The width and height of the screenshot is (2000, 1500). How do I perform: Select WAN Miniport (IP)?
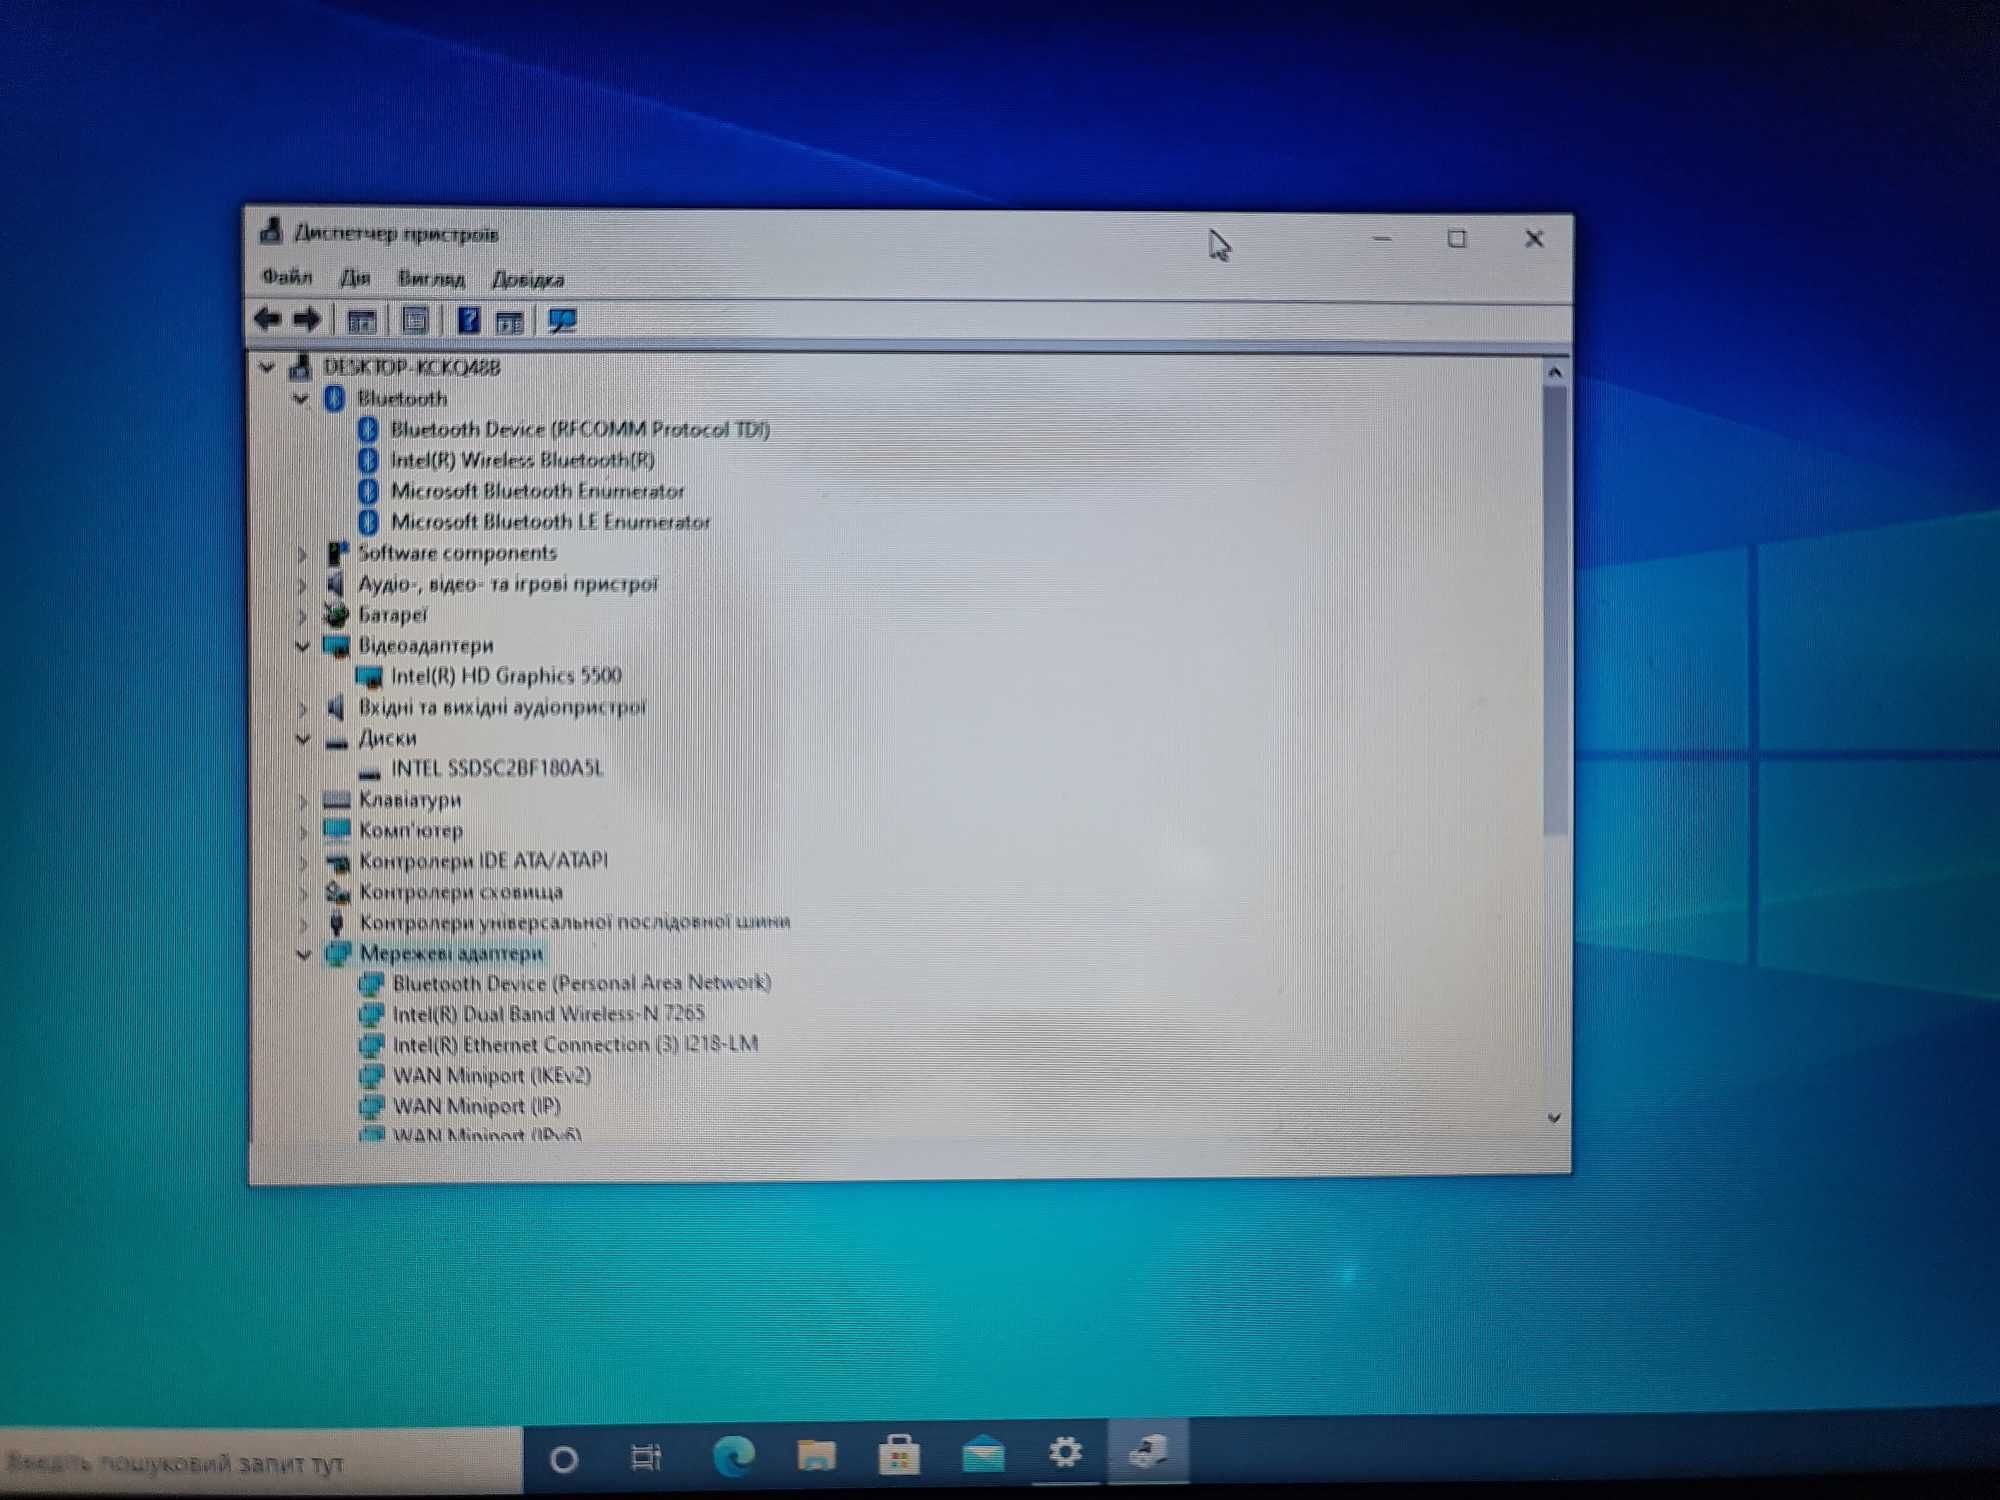[477, 1106]
